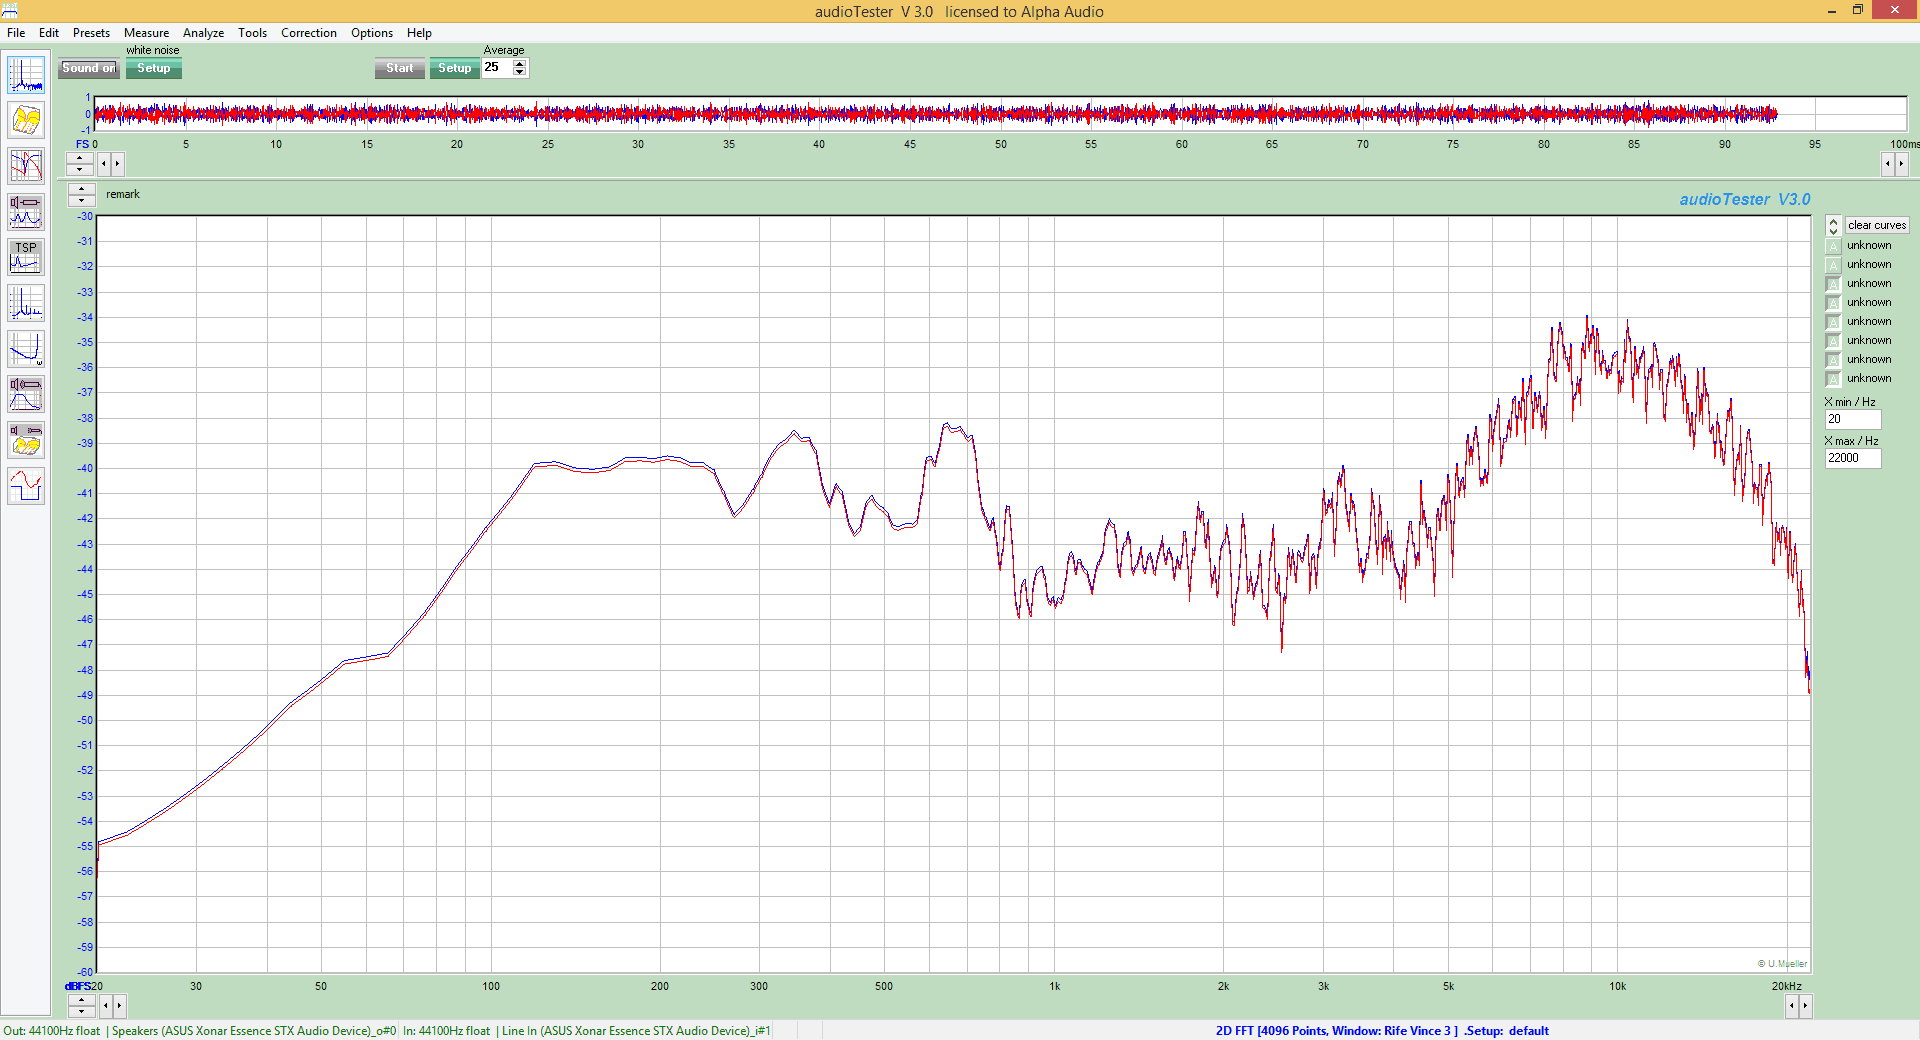Viewport: 1920px width, 1040px height.
Task: Open the speaker 3D waterfall measurement icon
Action: (26, 441)
